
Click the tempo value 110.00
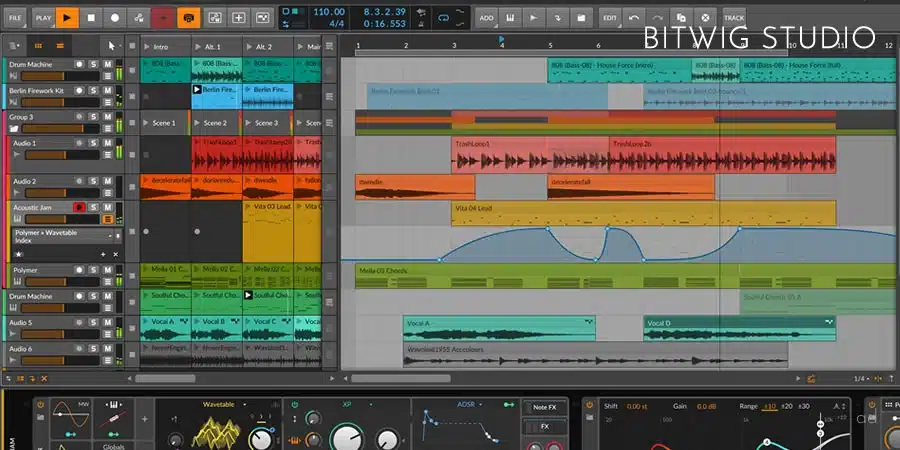click(x=329, y=11)
